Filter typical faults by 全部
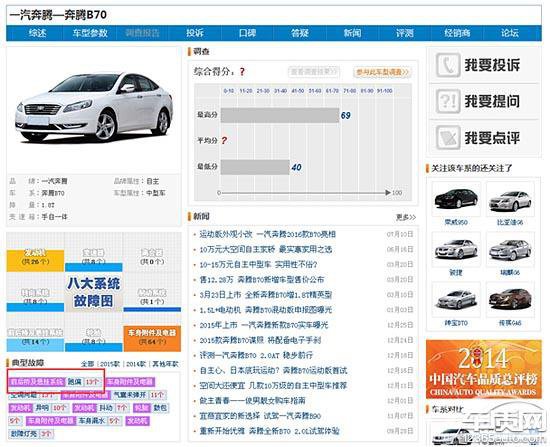Viewport: 550px width, 447px height. 88,364
